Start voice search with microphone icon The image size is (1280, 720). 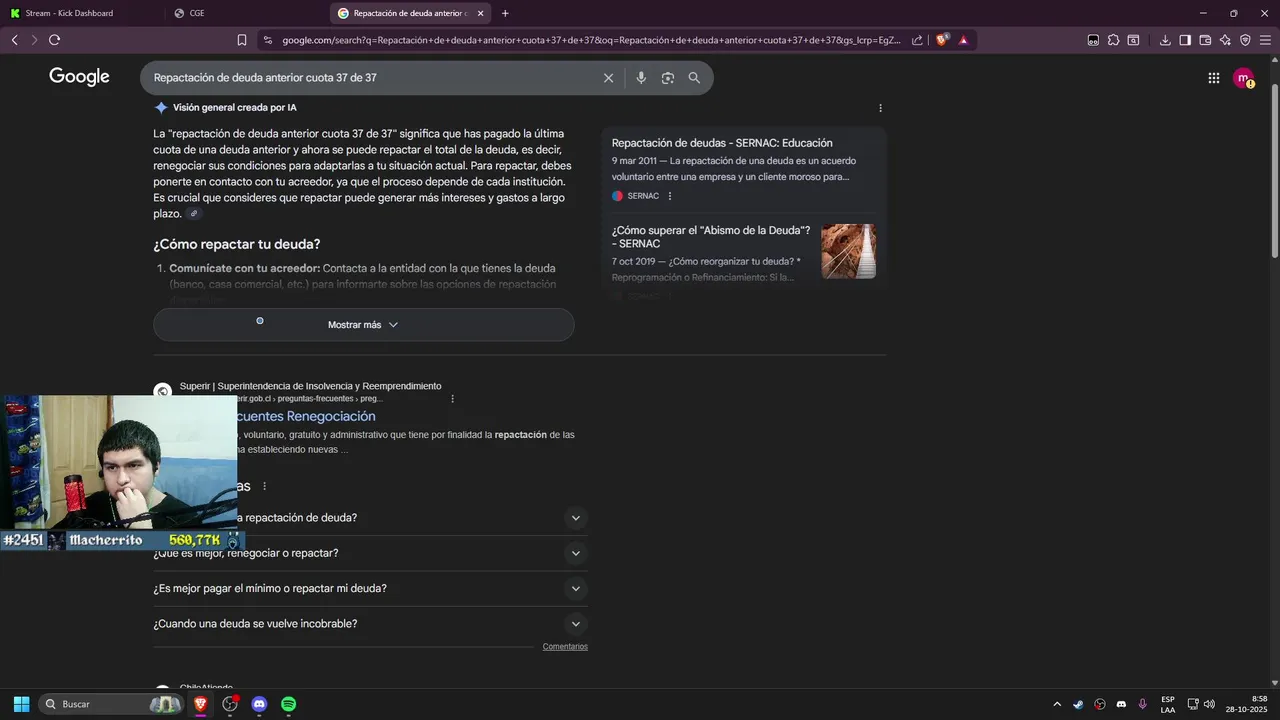[641, 78]
